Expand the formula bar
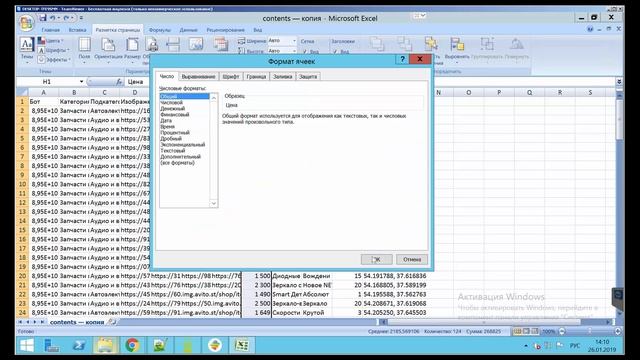 [x=619, y=82]
